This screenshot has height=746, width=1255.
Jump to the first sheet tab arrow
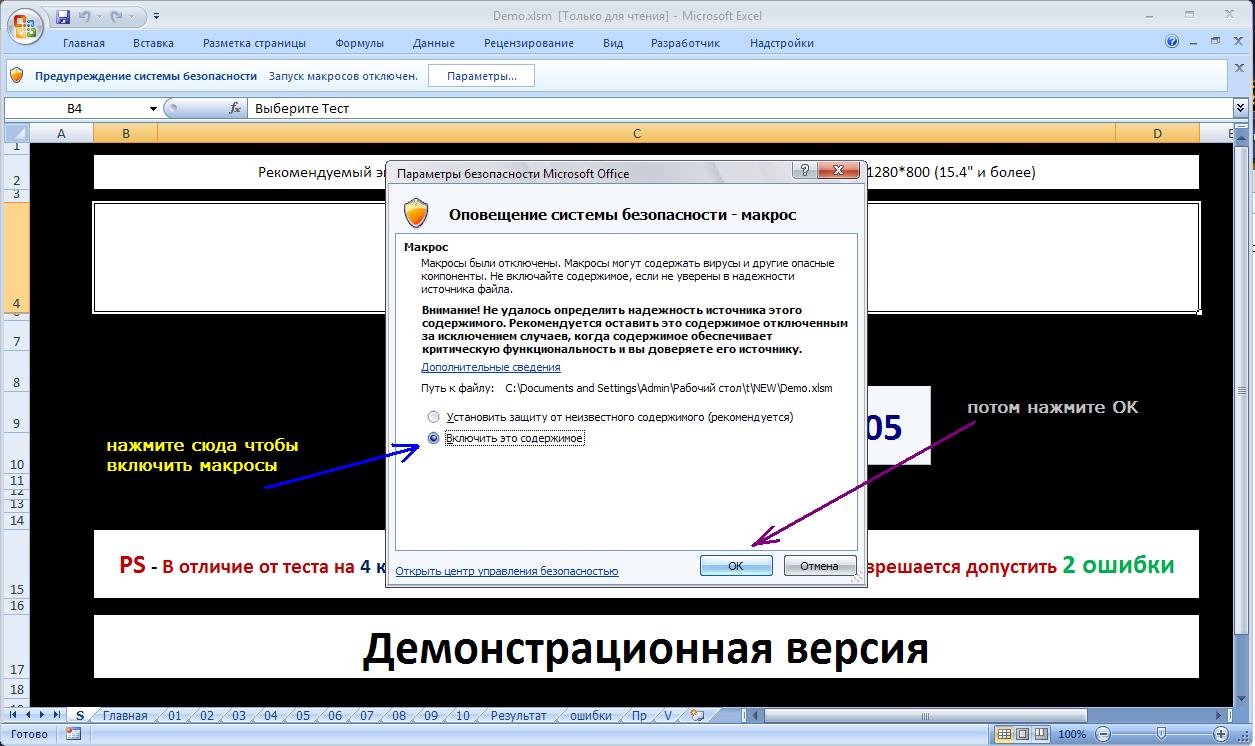tap(13, 715)
